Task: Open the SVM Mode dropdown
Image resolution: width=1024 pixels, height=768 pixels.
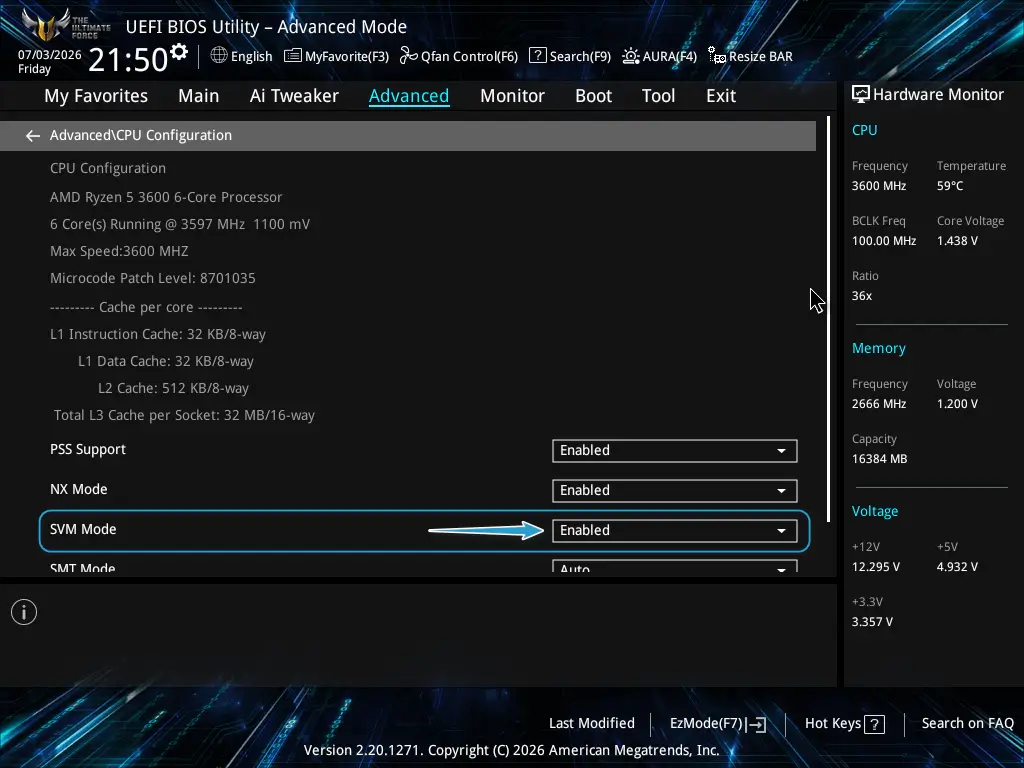Action: [x=675, y=530]
